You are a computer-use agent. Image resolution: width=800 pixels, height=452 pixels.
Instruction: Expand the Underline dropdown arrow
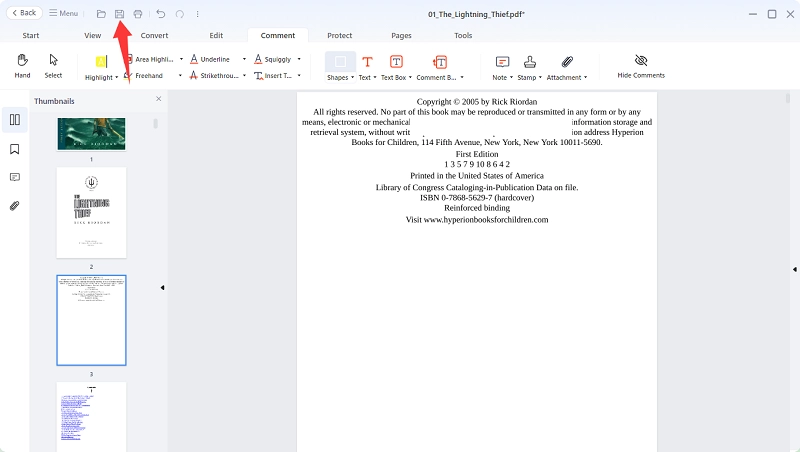[x=244, y=59]
